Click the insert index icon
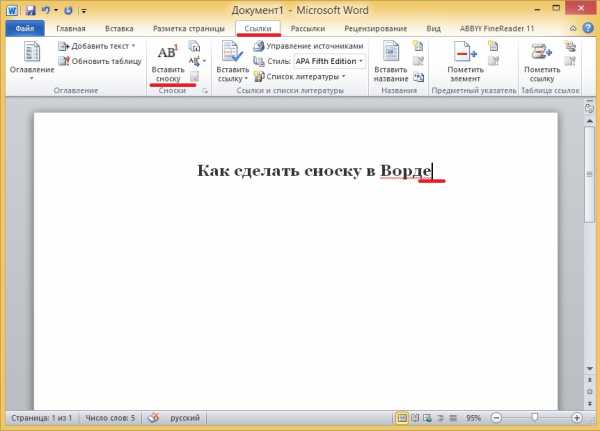Screen dimensions: 600x431 point(494,46)
